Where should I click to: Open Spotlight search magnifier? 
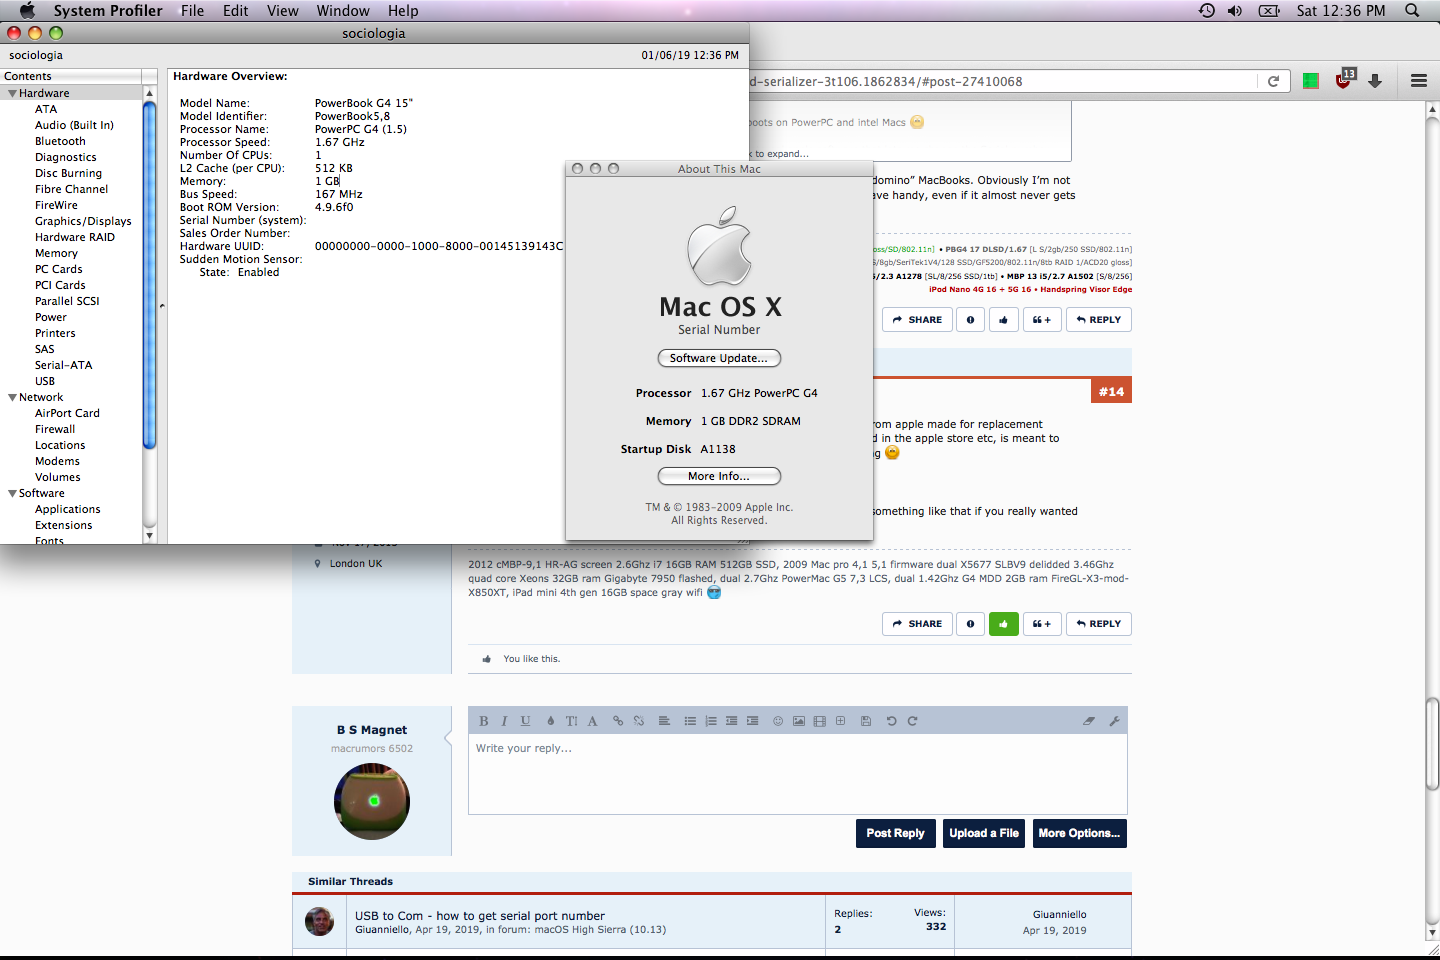(x=1412, y=11)
